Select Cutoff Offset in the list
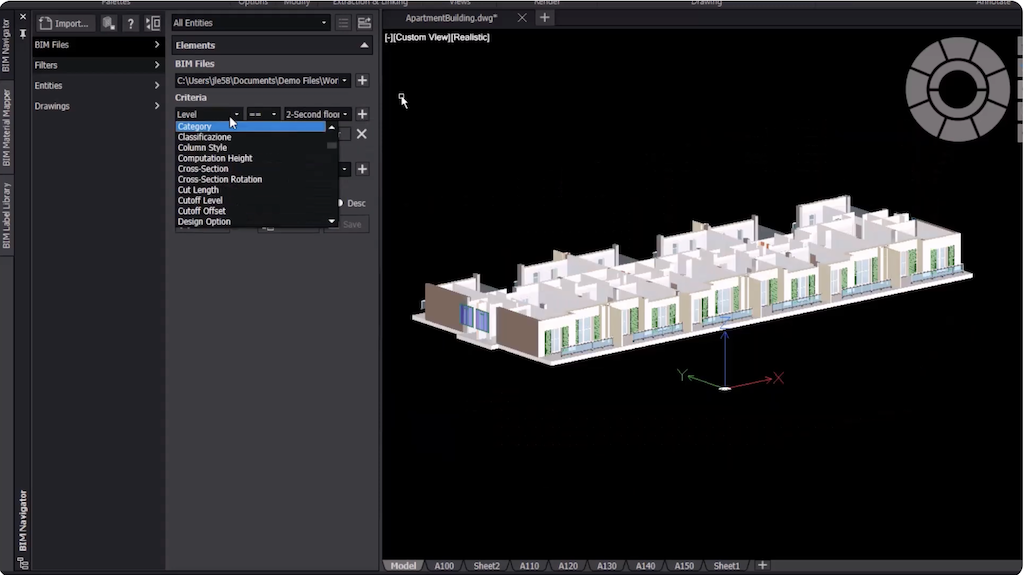Viewport: 1024px width, 575px height. coord(250,211)
